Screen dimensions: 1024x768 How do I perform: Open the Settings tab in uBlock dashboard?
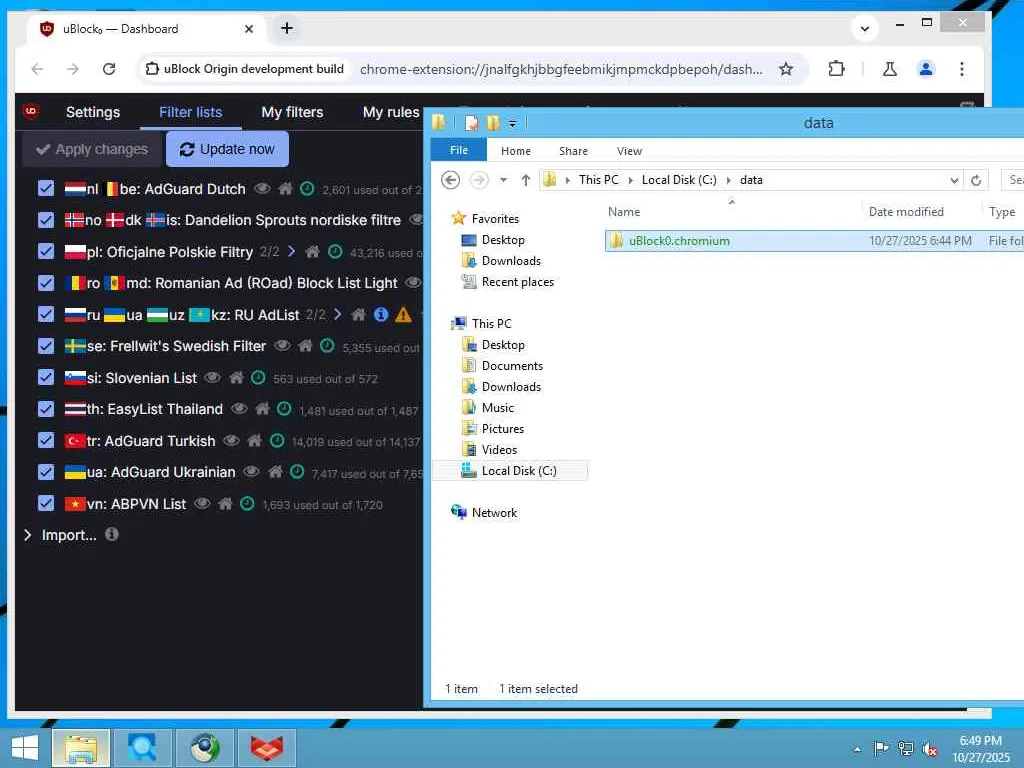tap(93, 112)
